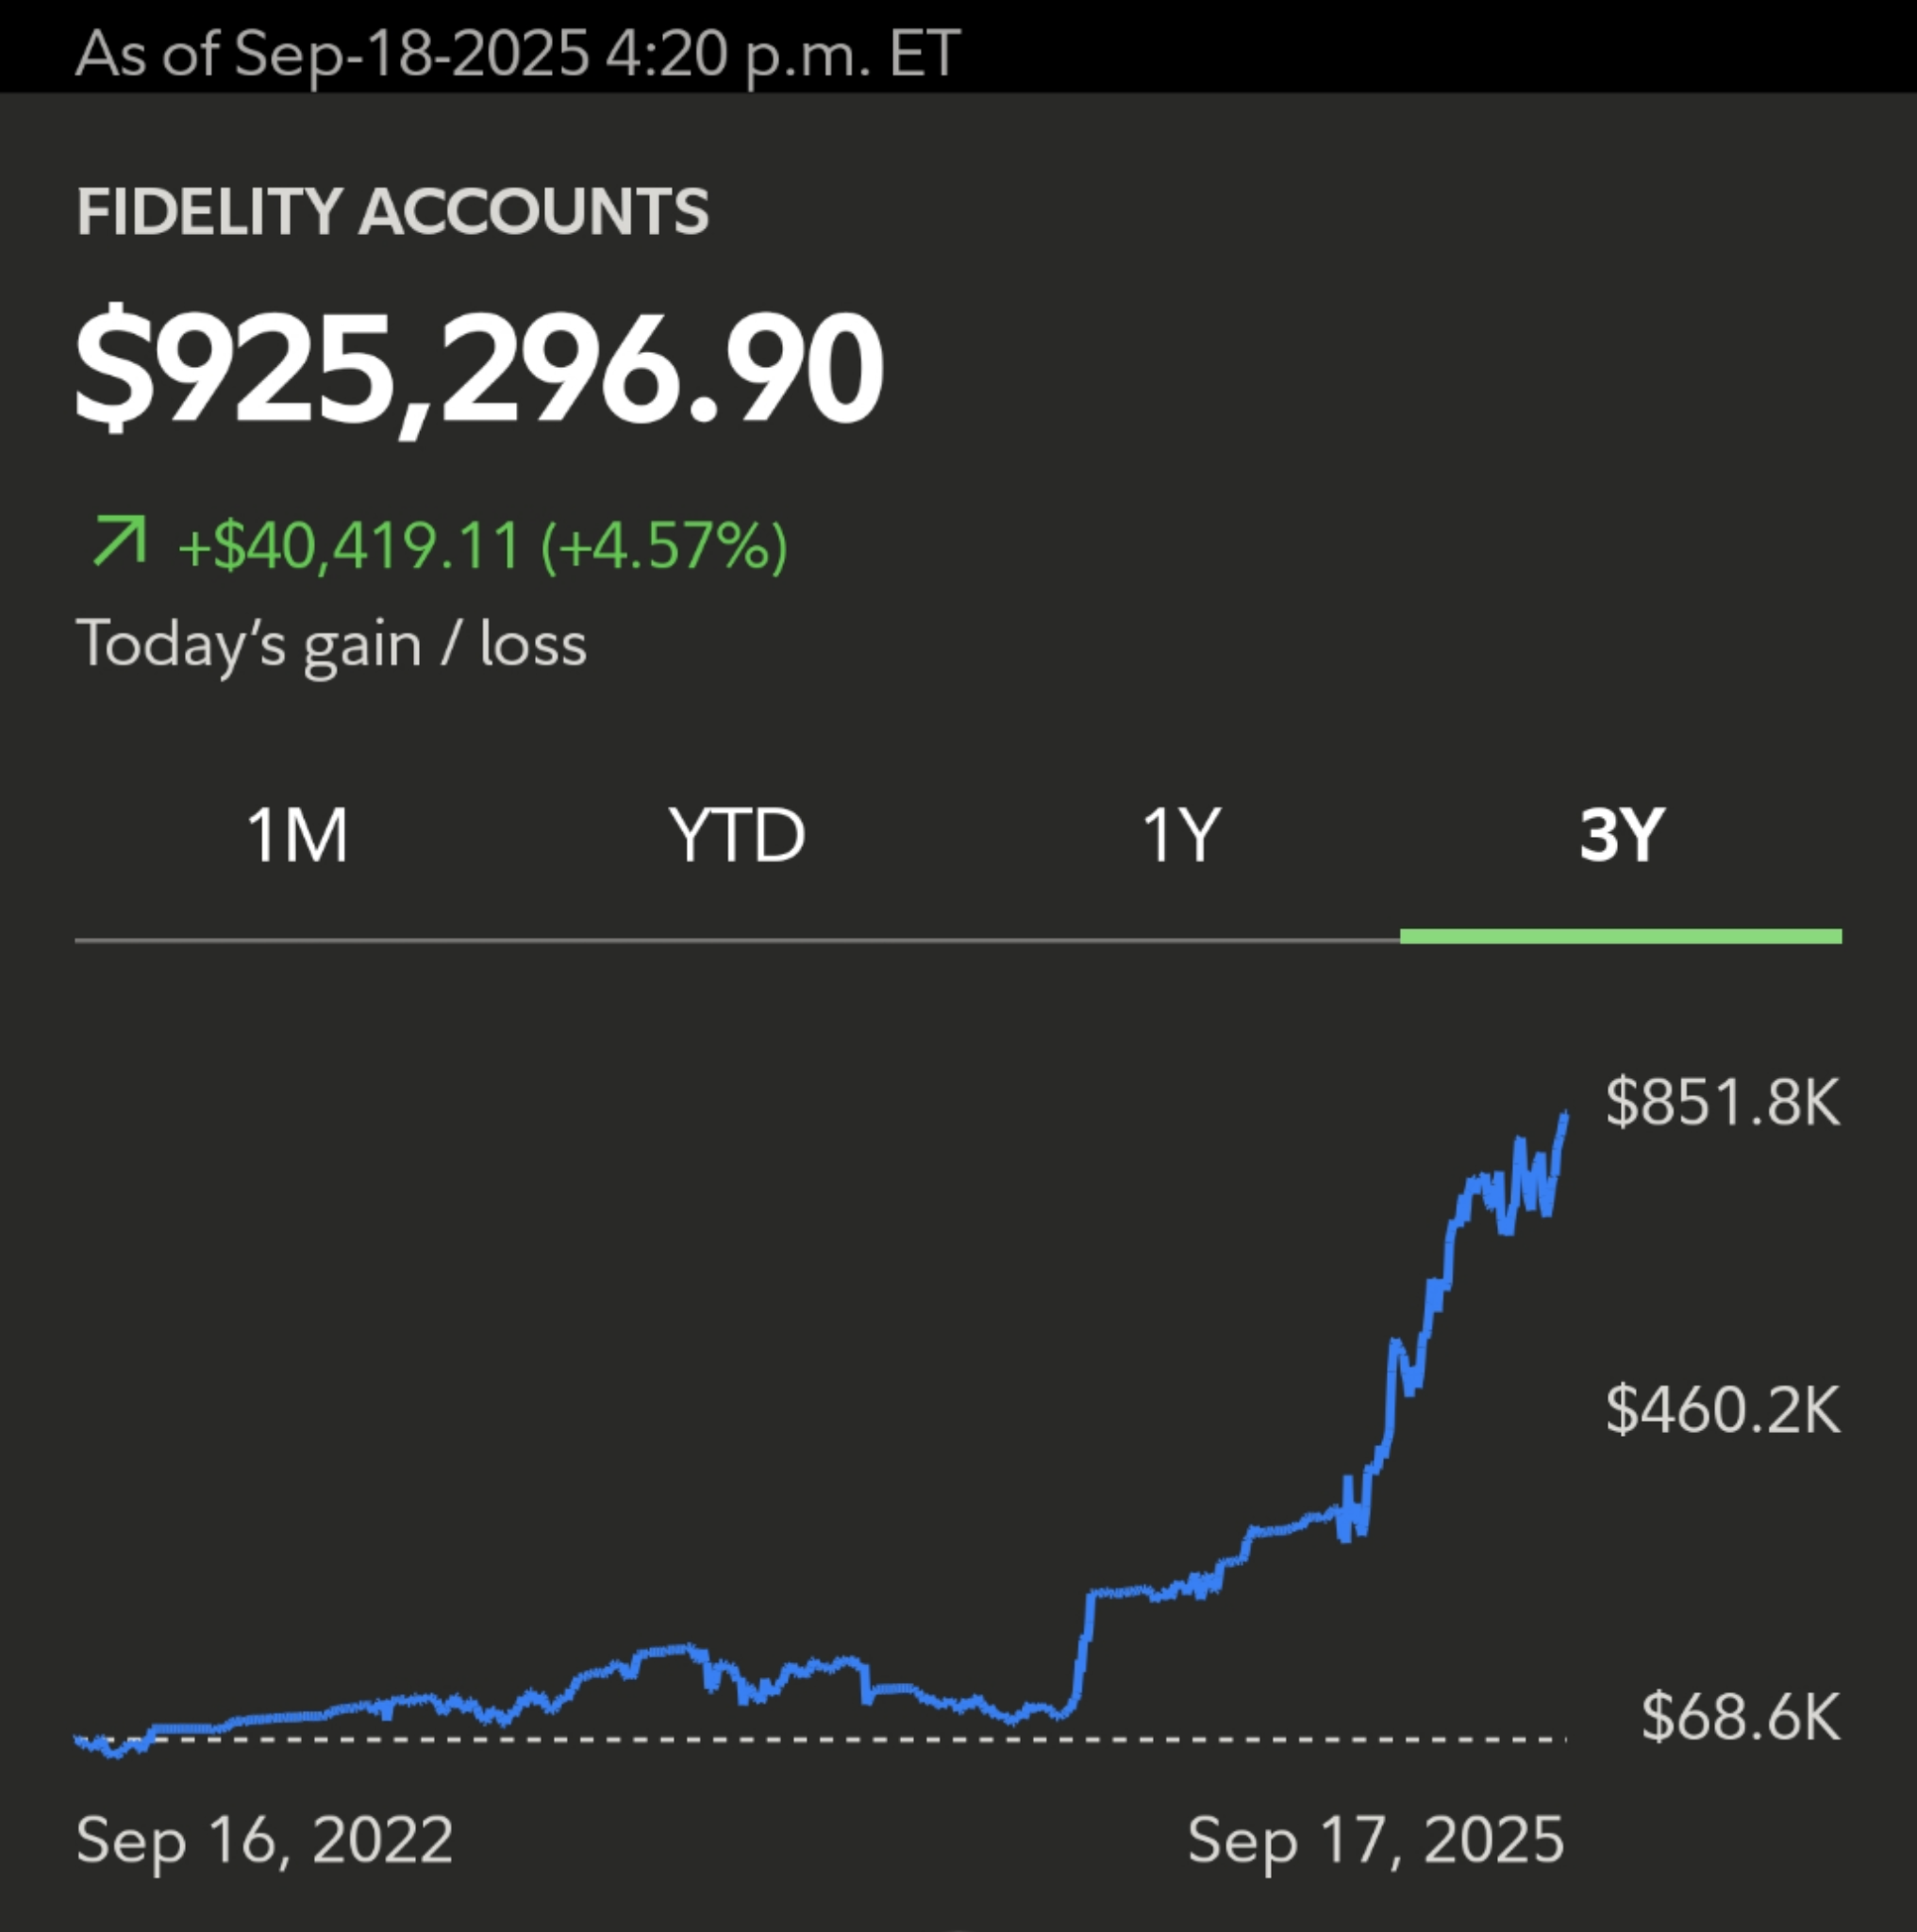Tap the +$40,419.11 (+4.57%) gain figure
This screenshot has height=1932, width=1917.
483,547
